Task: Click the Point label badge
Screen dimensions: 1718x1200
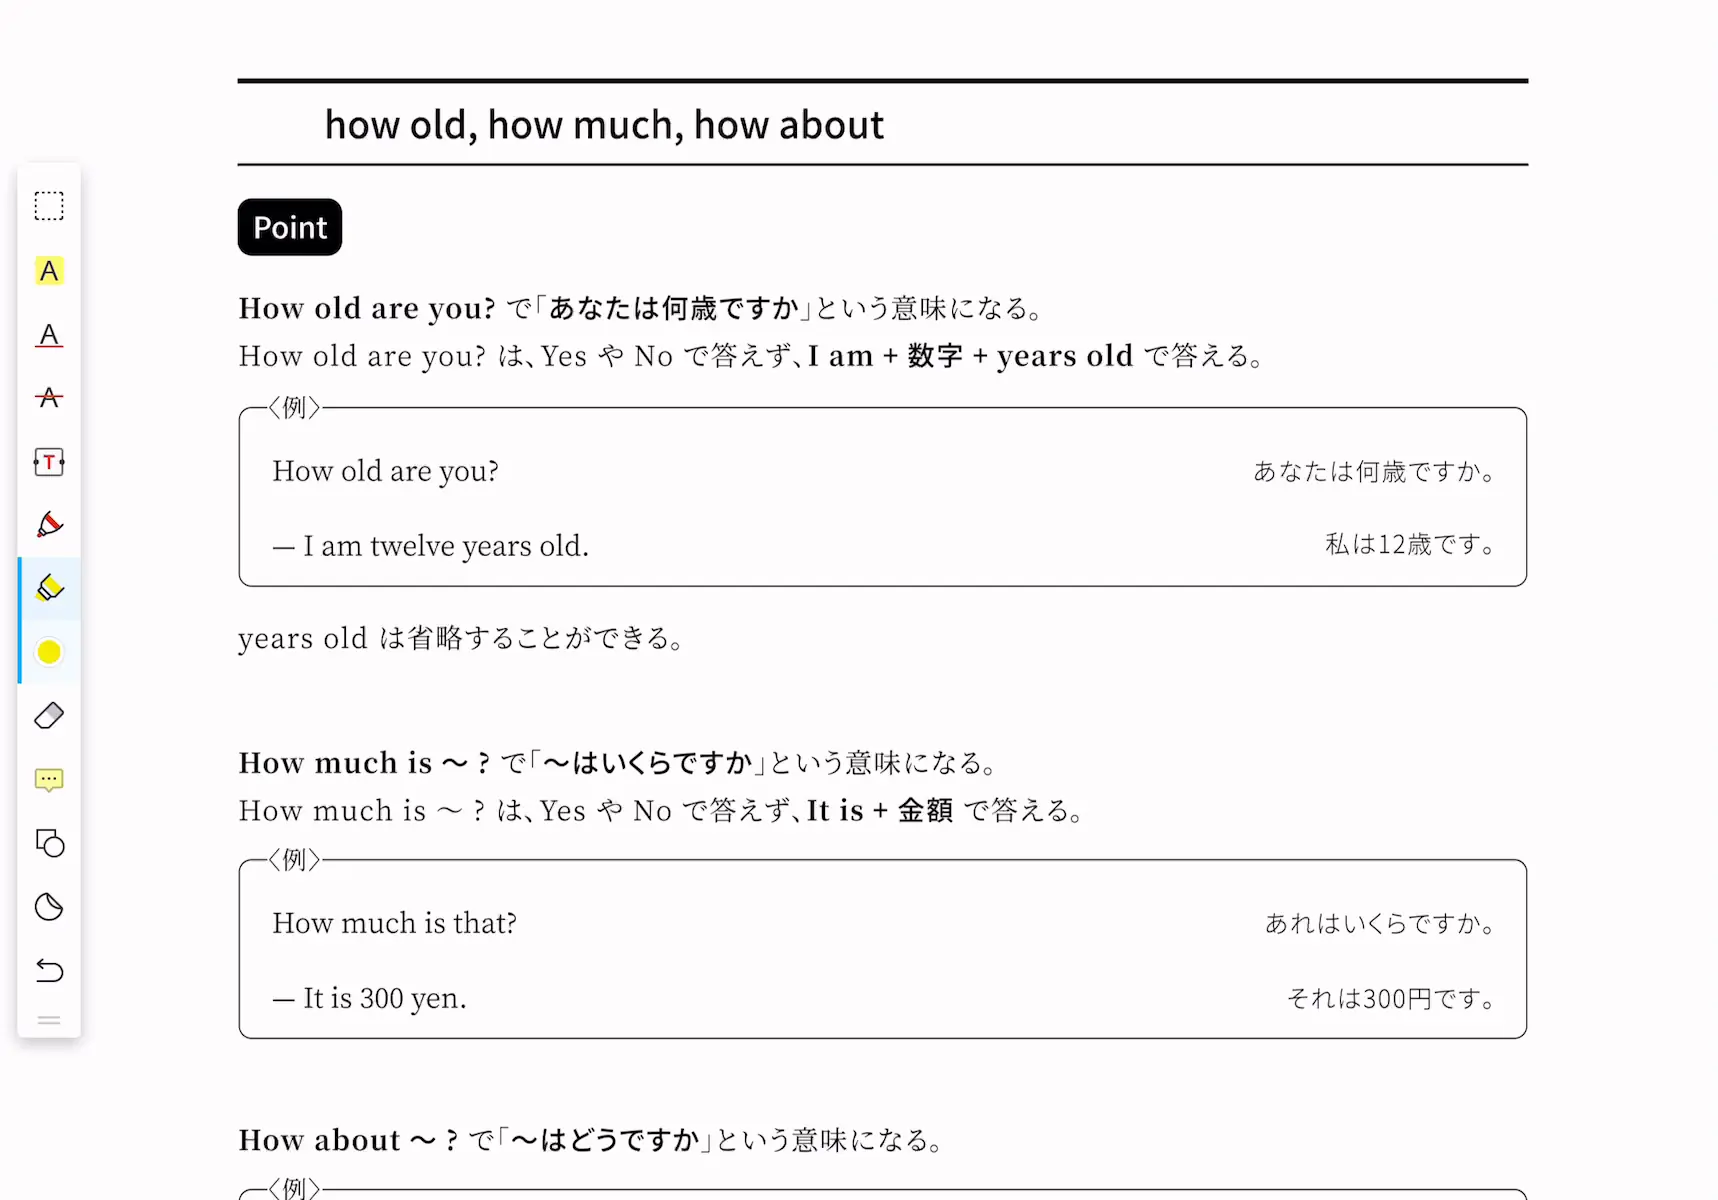Action: [x=290, y=227]
